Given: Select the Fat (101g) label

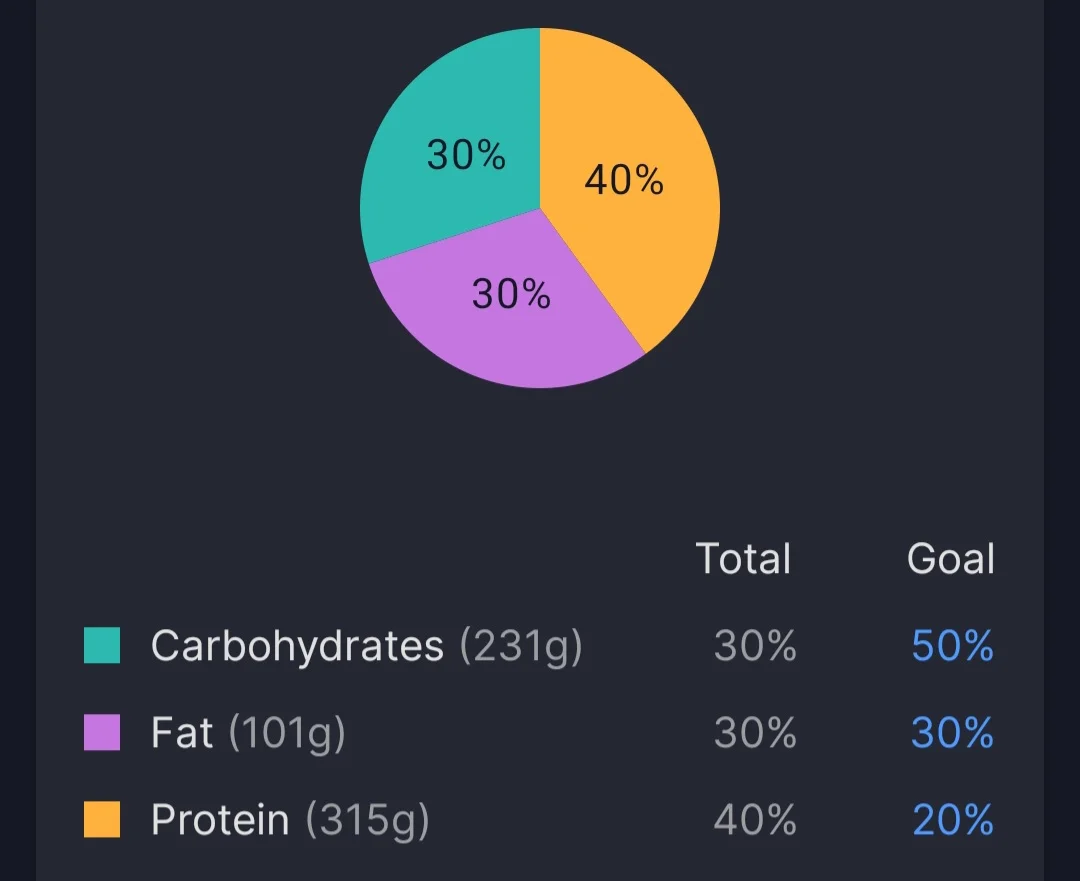Looking at the screenshot, I should tap(248, 733).
